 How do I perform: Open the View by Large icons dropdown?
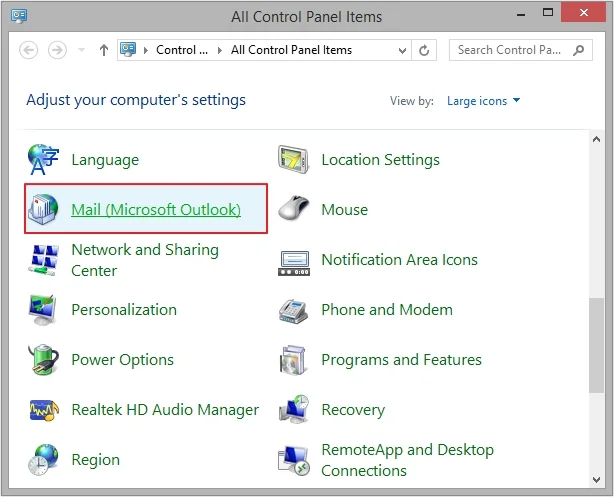[484, 101]
